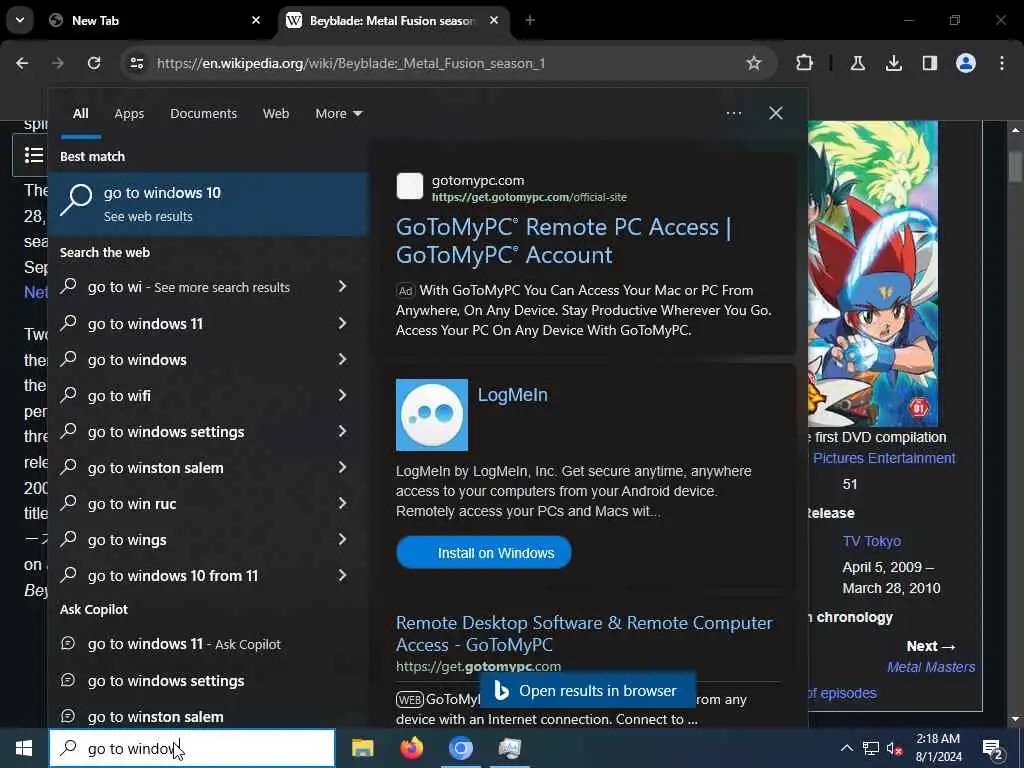This screenshot has height=768, width=1024.
Task: Open new tab with plus button
Action: (530, 20)
